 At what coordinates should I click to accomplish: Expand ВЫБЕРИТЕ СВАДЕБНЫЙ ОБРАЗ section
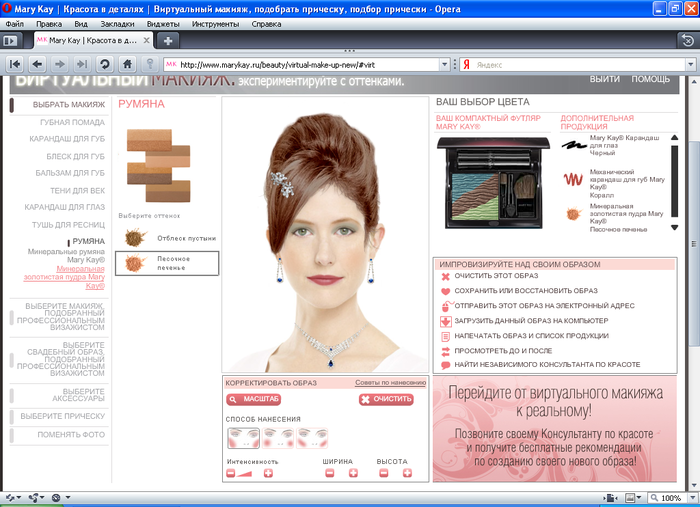click(59, 359)
